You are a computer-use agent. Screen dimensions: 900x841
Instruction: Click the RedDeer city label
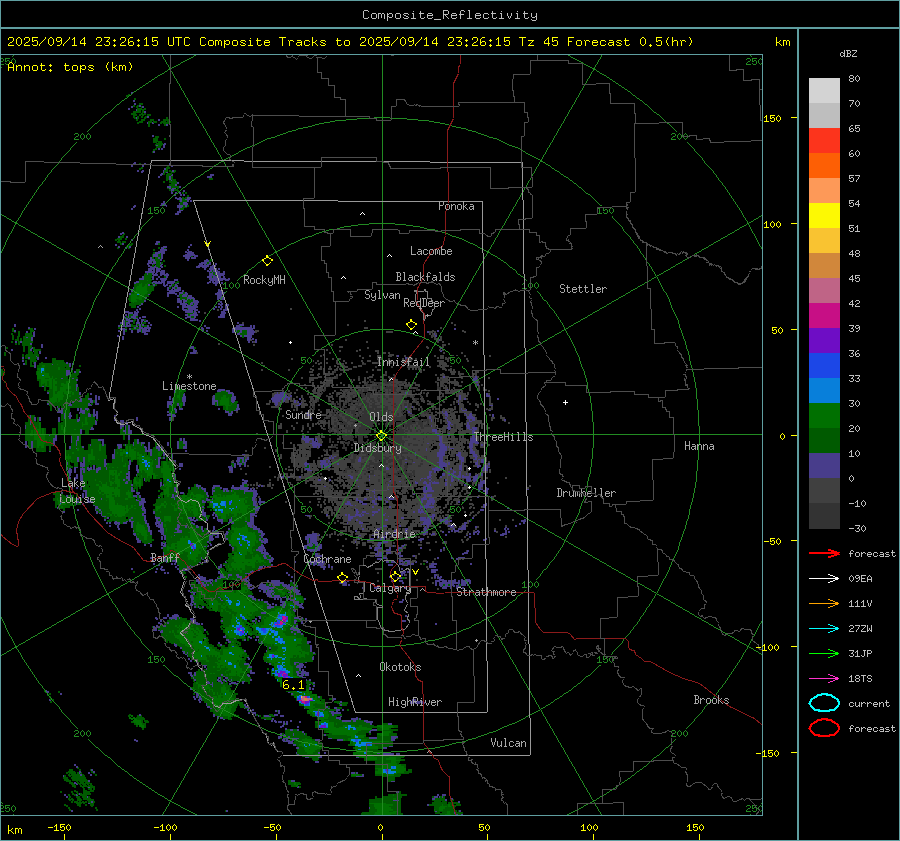point(424,303)
